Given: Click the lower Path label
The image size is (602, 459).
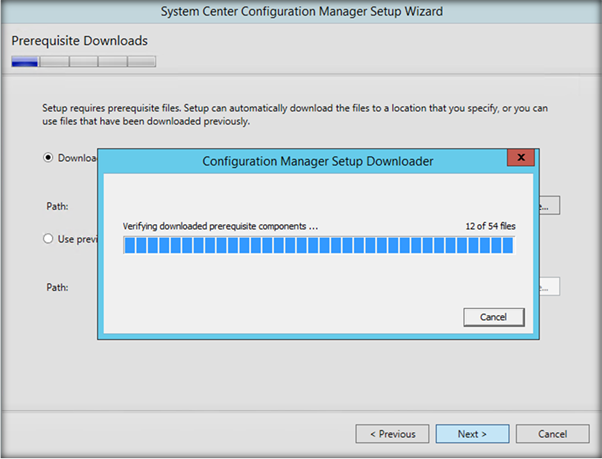Looking at the screenshot, I should click(x=57, y=287).
